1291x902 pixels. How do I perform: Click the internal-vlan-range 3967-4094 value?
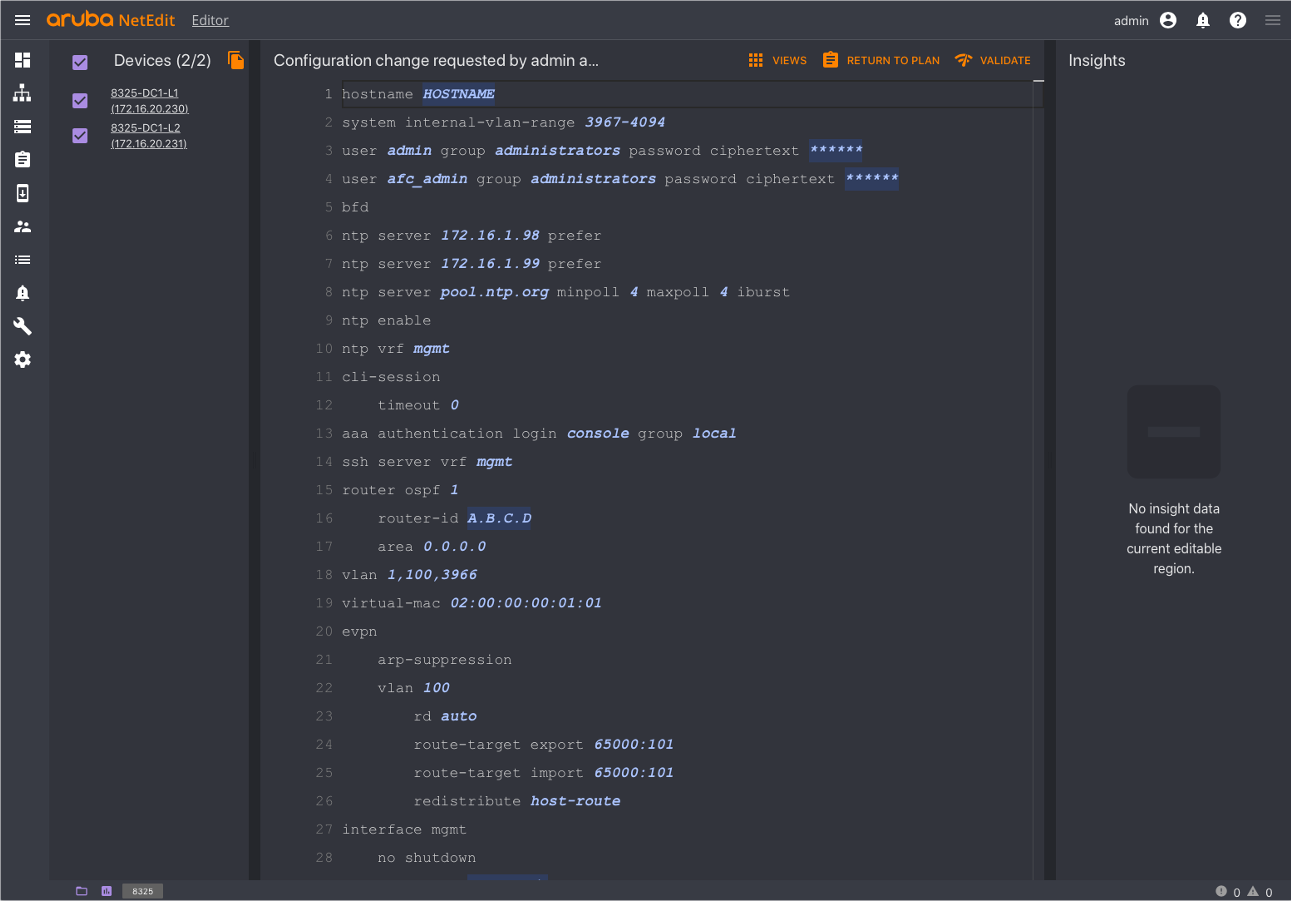click(x=625, y=122)
